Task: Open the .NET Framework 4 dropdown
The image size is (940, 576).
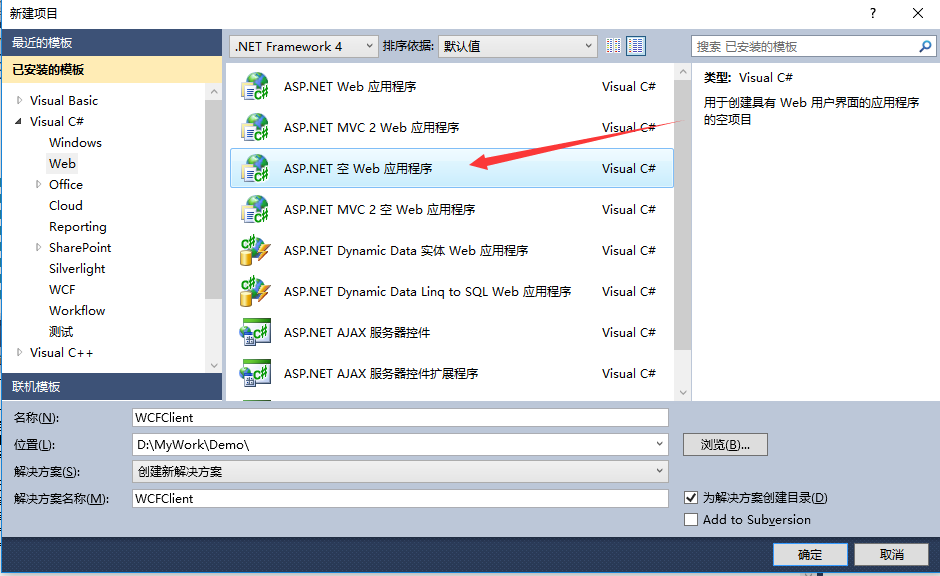Action: click(x=304, y=46)
